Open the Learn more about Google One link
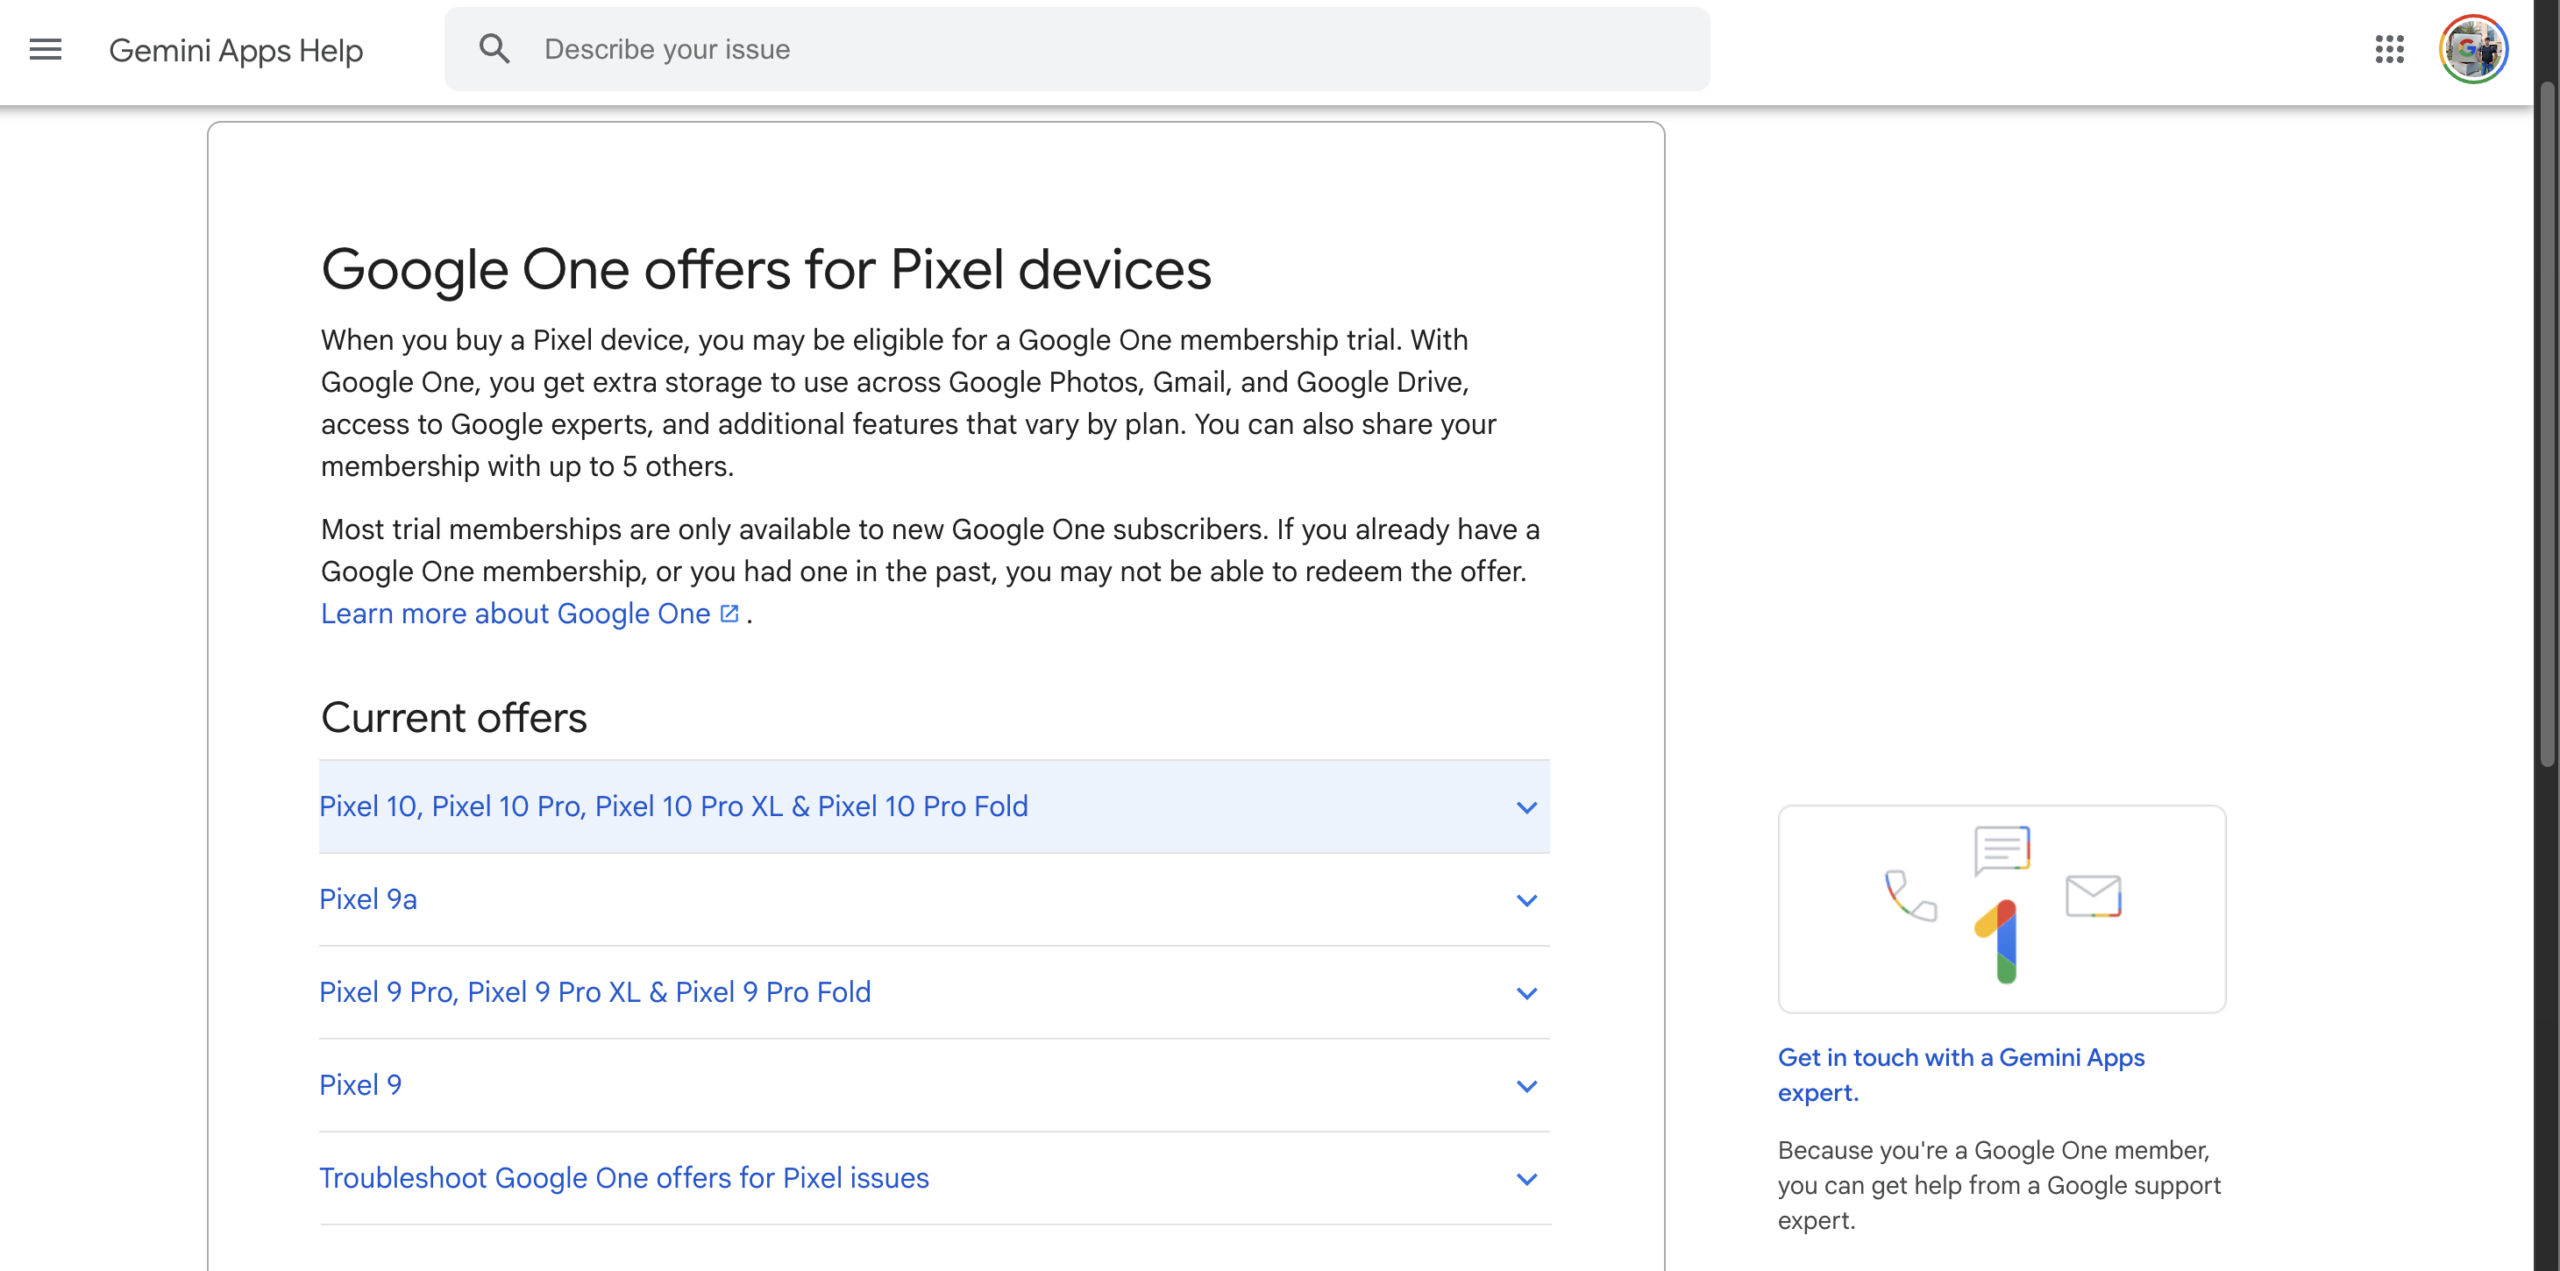The height and width of the screenshot is (1271, 2560). [516, 613]
